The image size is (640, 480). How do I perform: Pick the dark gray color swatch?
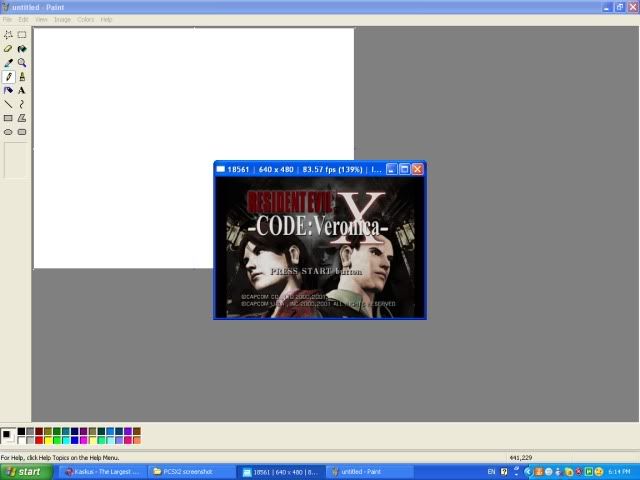click(30, 431)
